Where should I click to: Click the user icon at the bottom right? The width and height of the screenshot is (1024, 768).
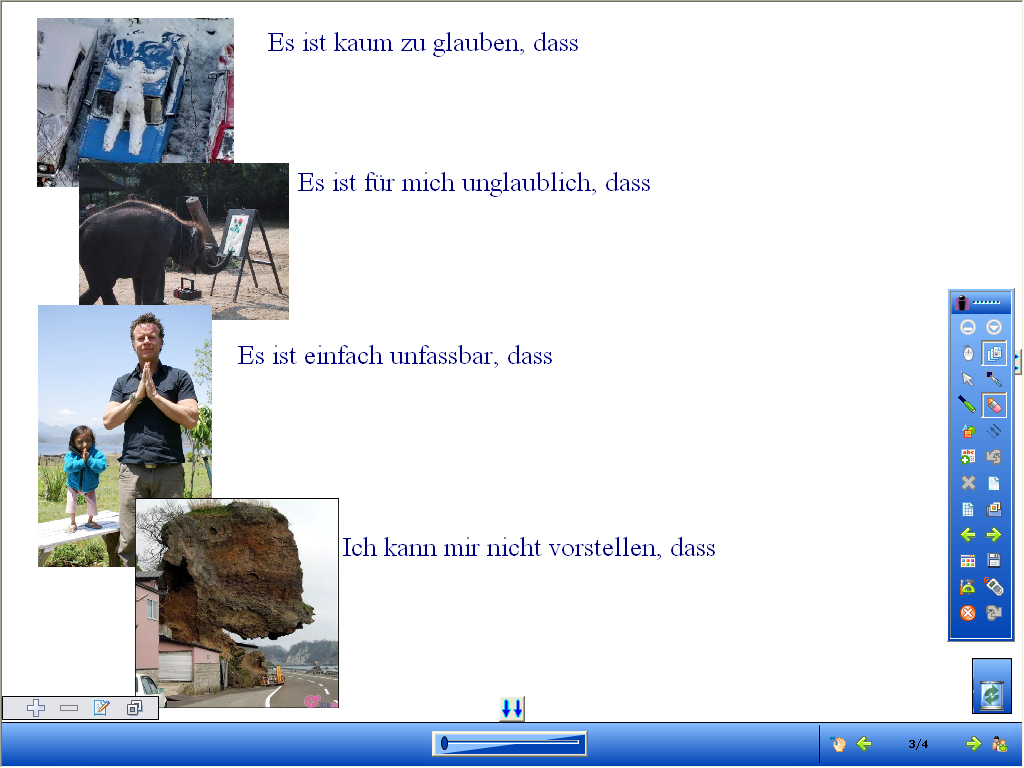point(999,743)
